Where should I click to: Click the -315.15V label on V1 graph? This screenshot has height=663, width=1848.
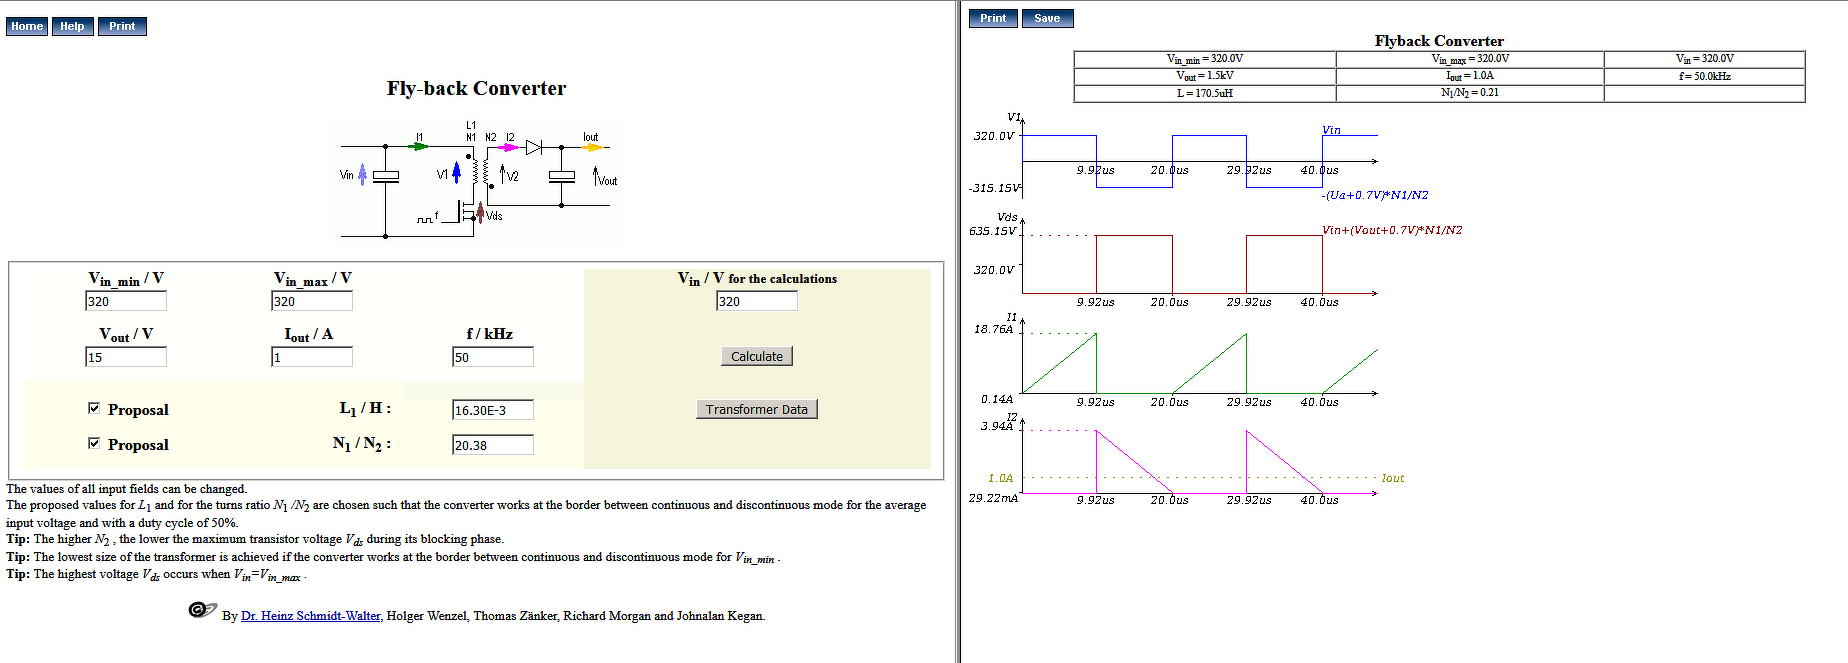pyautogui.click(x=994, y=188)
